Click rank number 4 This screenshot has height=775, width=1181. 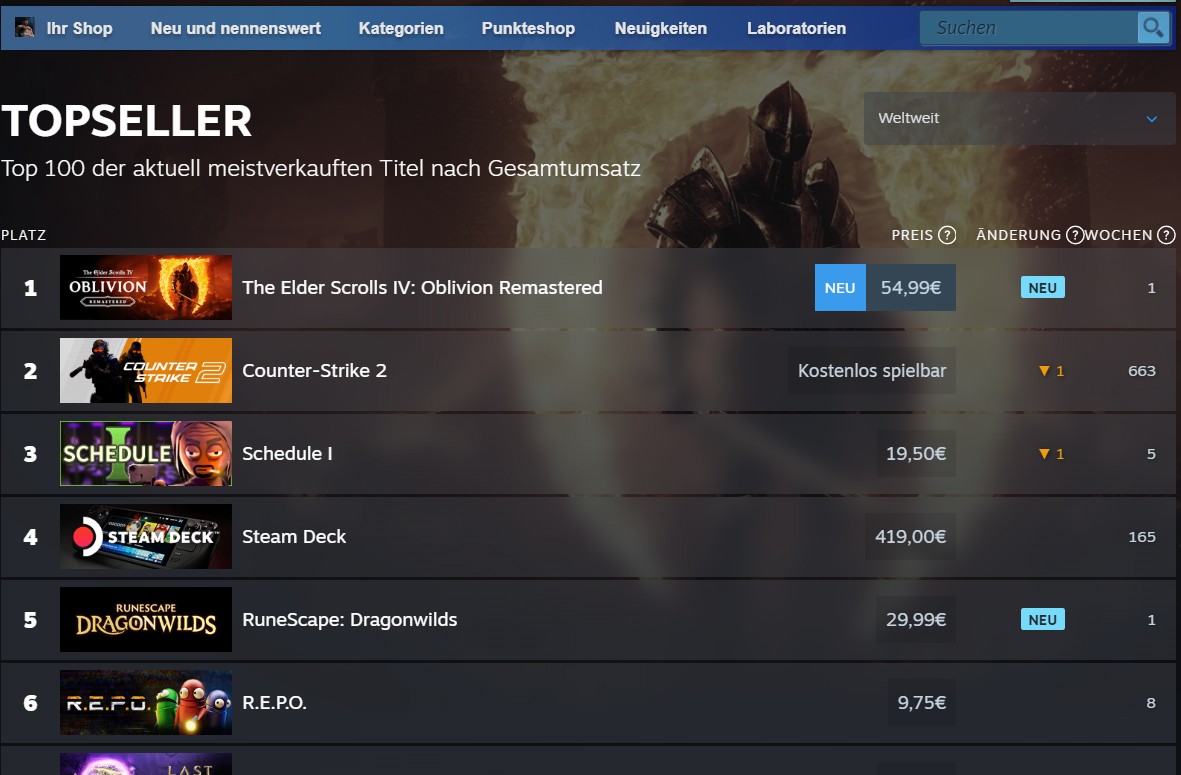pos(30,536)
